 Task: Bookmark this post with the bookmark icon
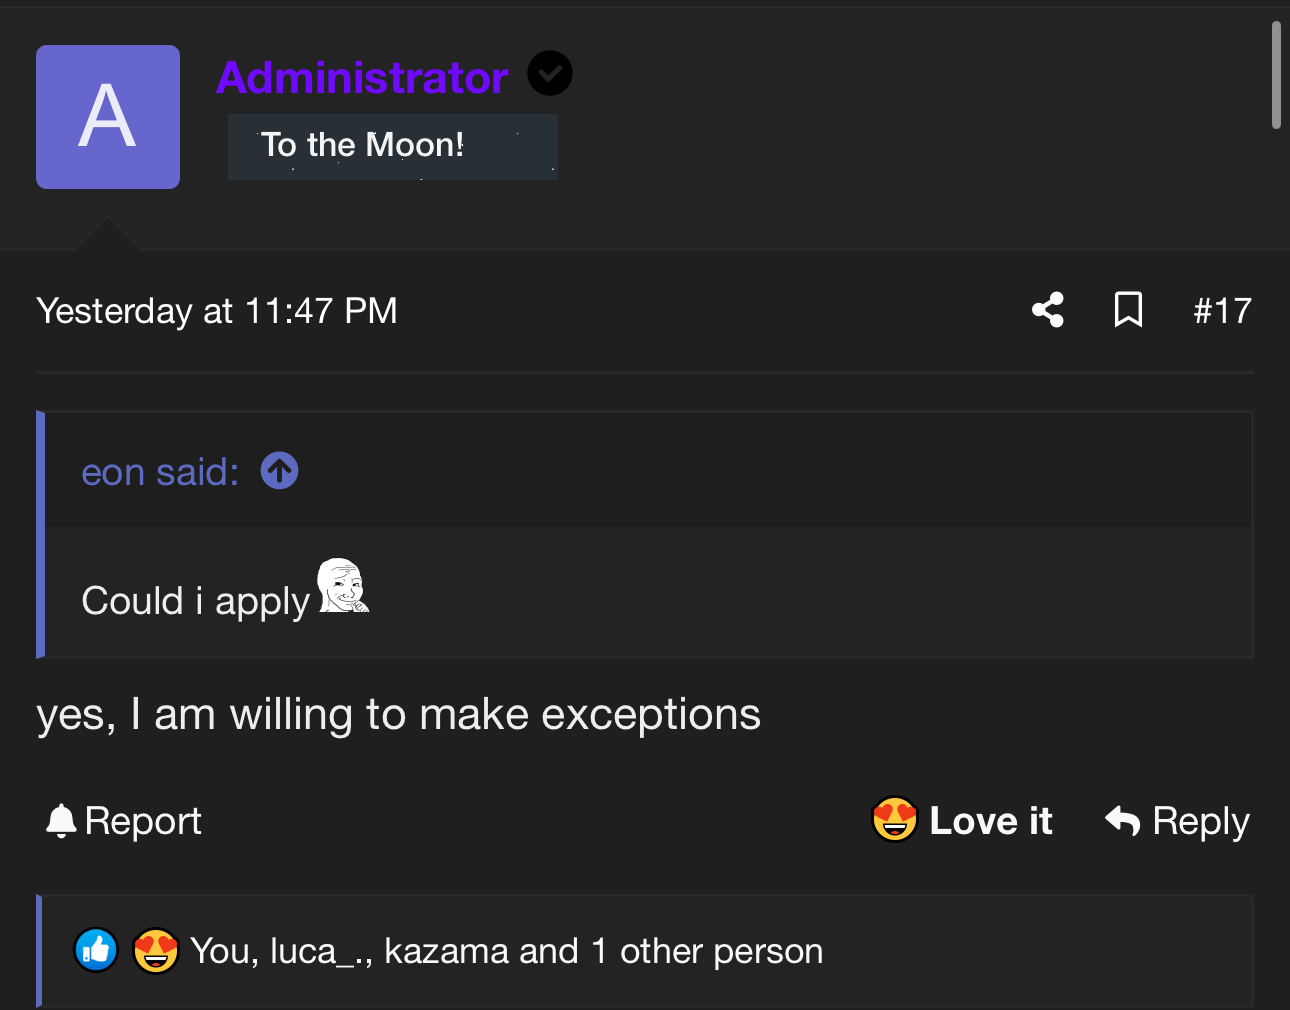click(1128, 310)
